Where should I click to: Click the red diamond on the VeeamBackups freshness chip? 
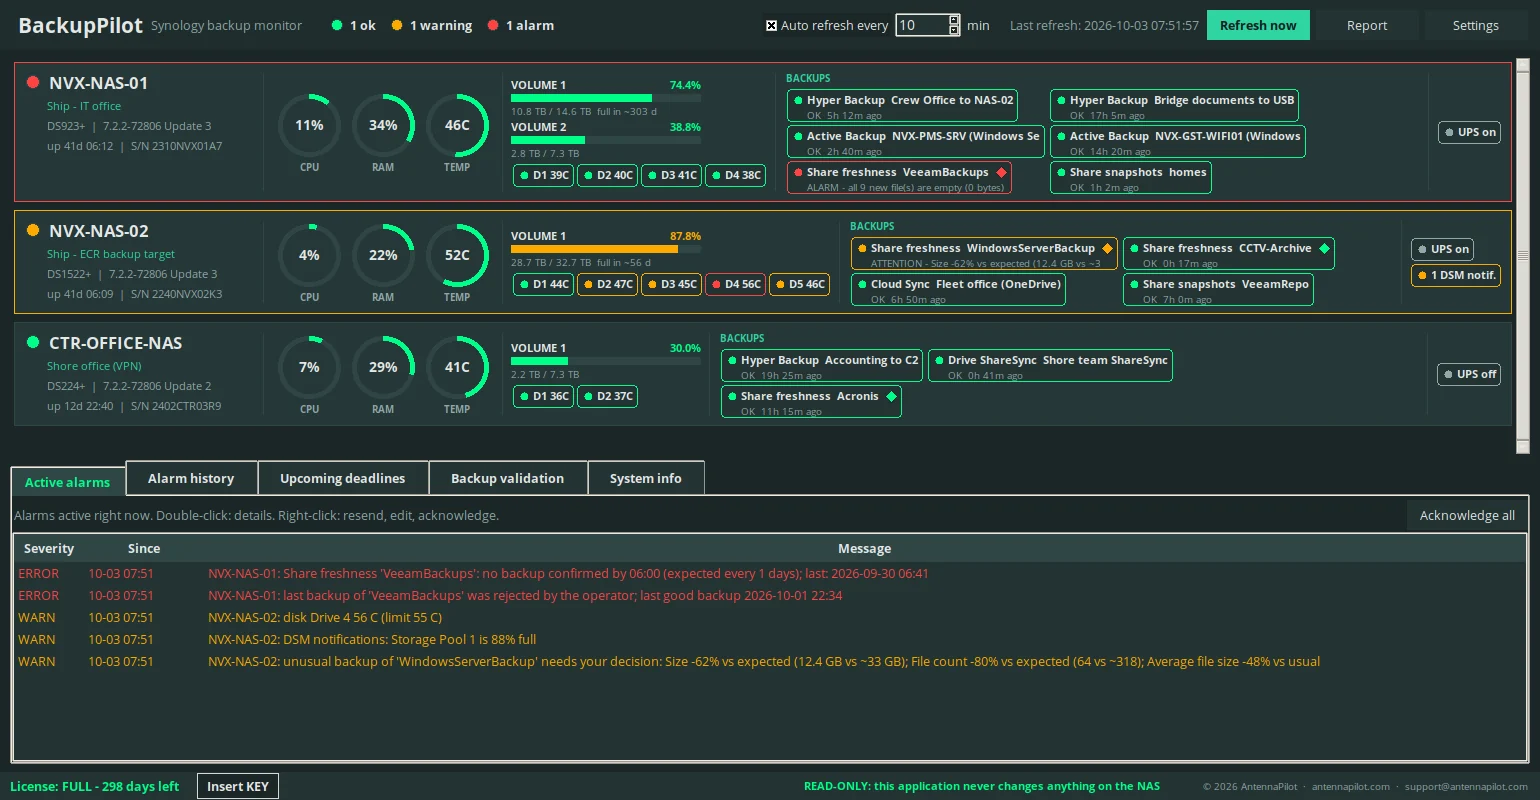1001,172
